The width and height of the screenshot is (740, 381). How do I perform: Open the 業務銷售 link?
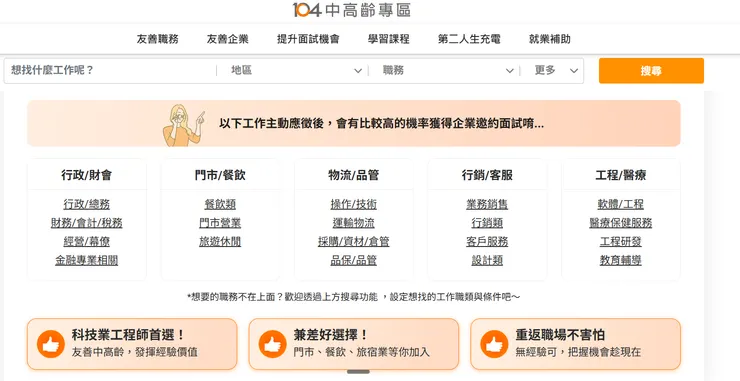(487, 204)
